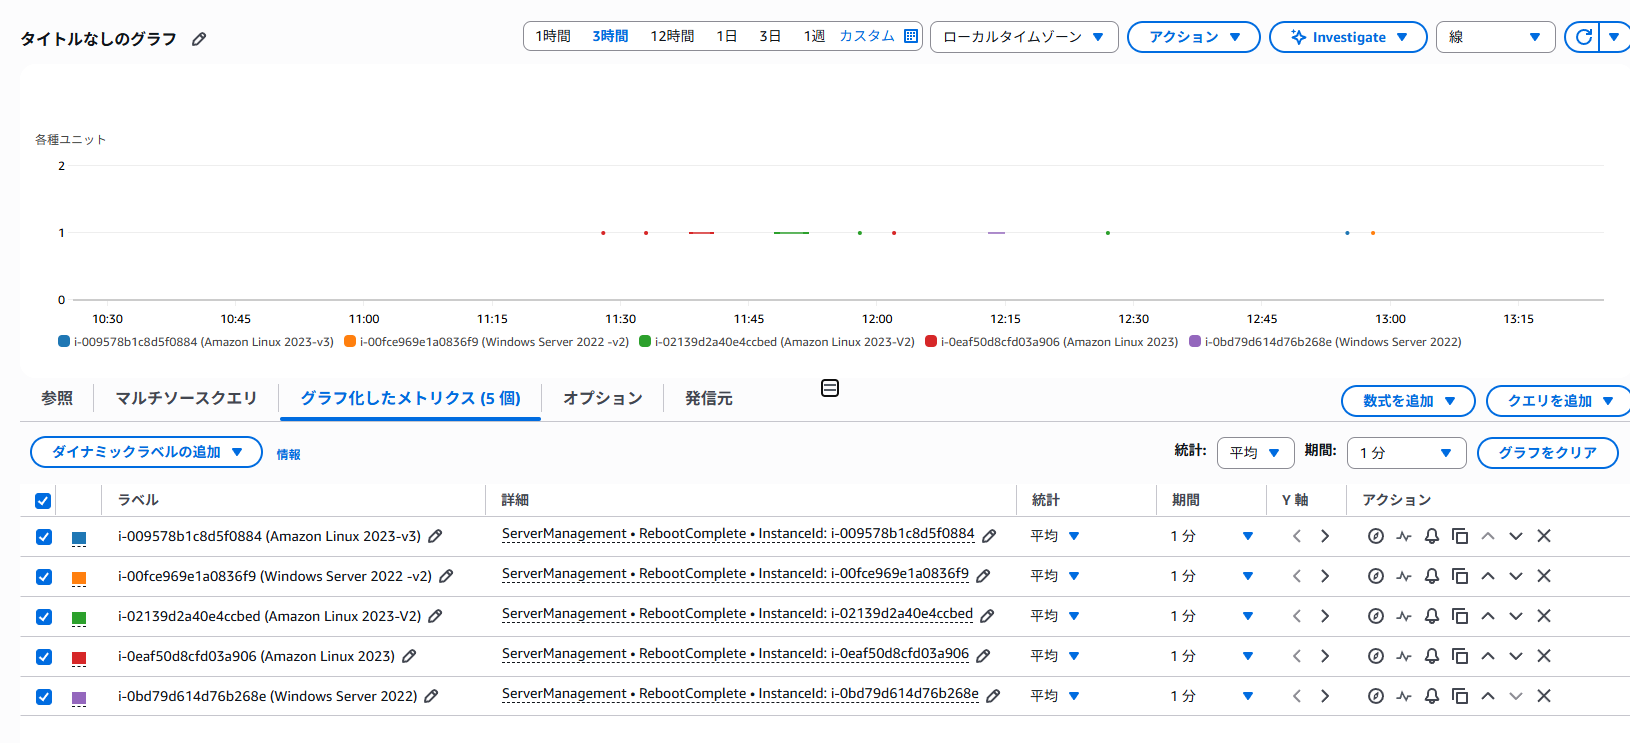The width and height of the screenshot is (1630, 743).
Task: Open the 線 graph type dropdown
Action: pyautogui.click(x=1496, y=37)
